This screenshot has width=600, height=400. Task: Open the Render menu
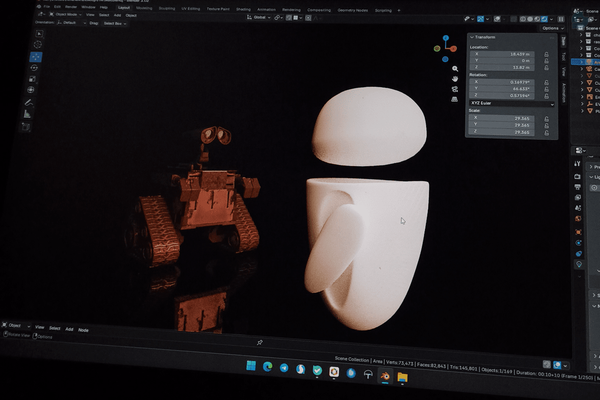[x=71, y=7]
